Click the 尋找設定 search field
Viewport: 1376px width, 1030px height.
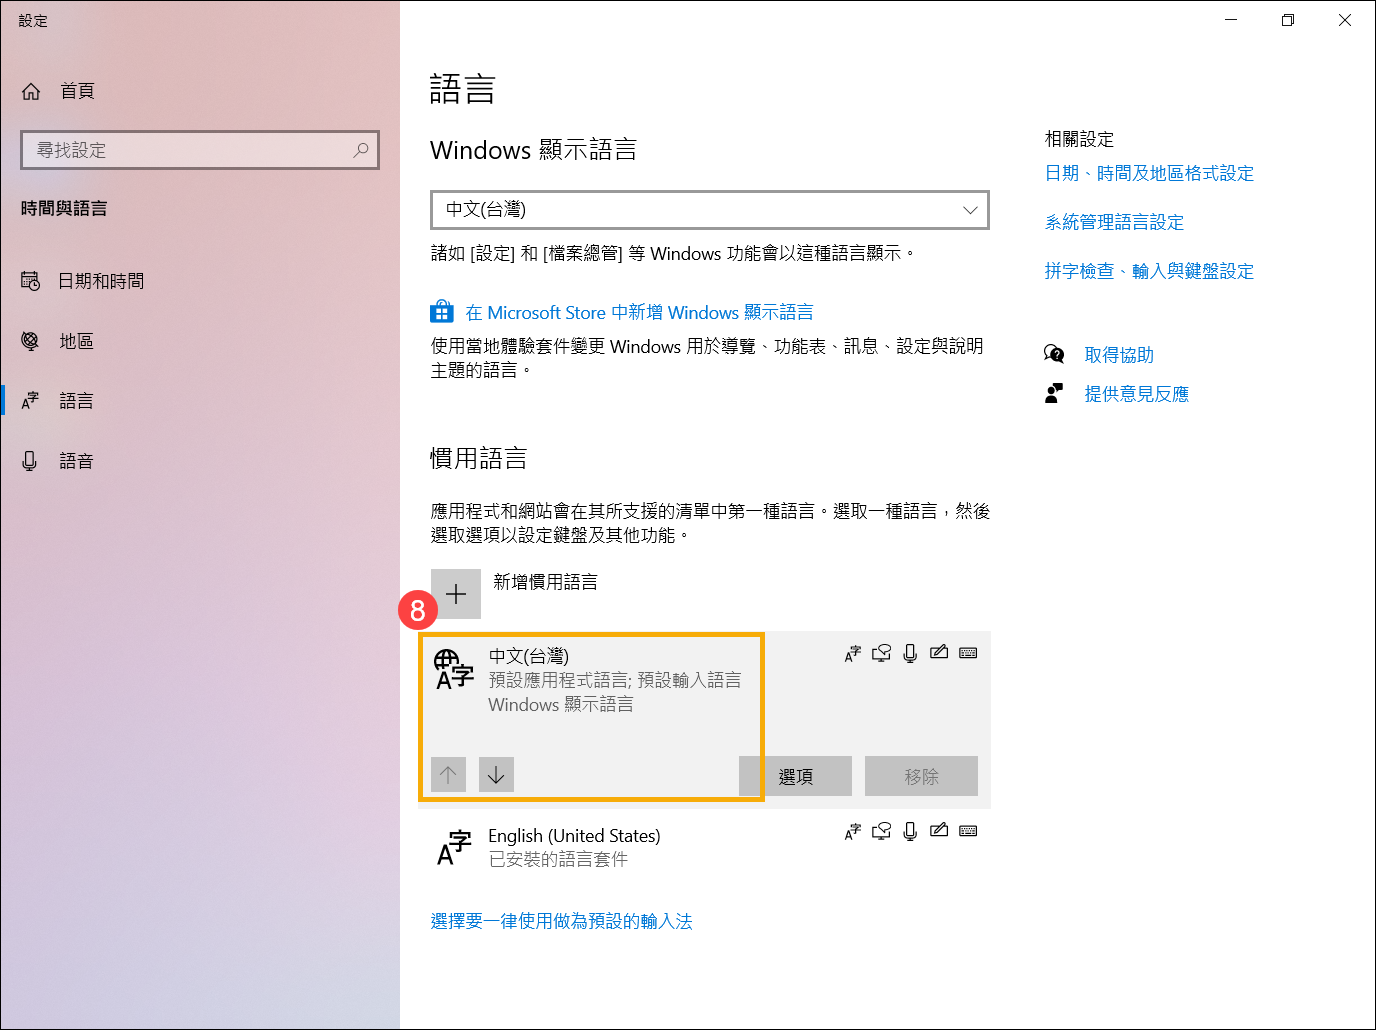pyautogui.click(x=200, y=150)
